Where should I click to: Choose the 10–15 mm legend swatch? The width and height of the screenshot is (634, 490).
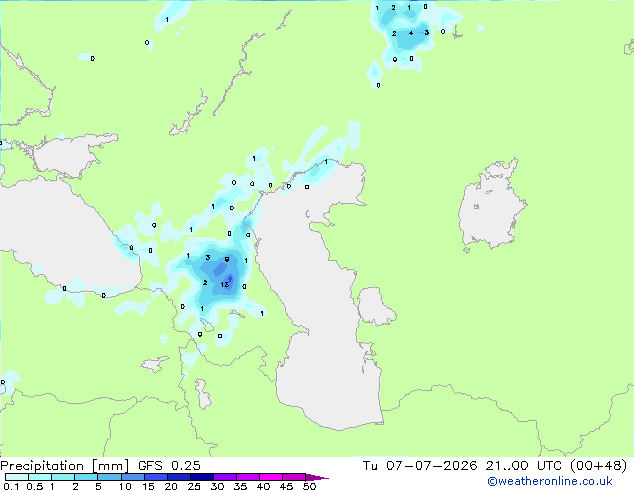click(x=133, y=477)
